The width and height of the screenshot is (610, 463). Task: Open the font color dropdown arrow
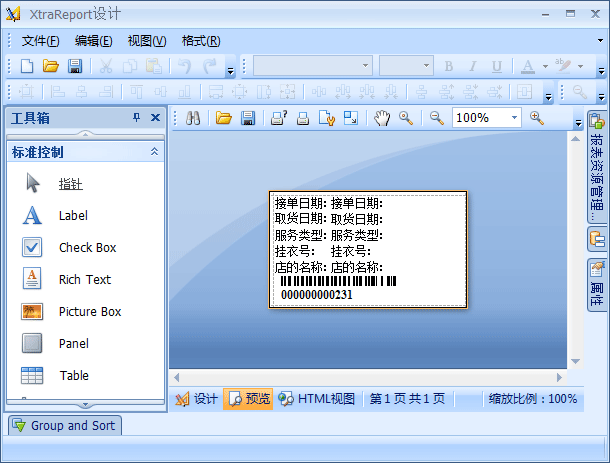545,66
